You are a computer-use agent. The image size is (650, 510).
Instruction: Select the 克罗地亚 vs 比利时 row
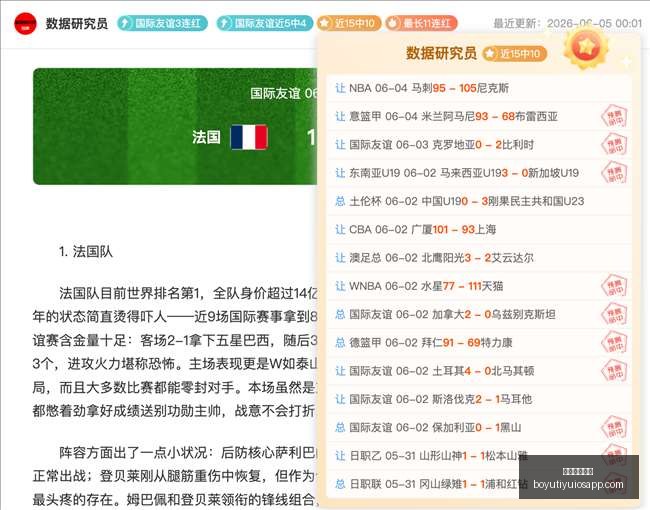(479, 145)
